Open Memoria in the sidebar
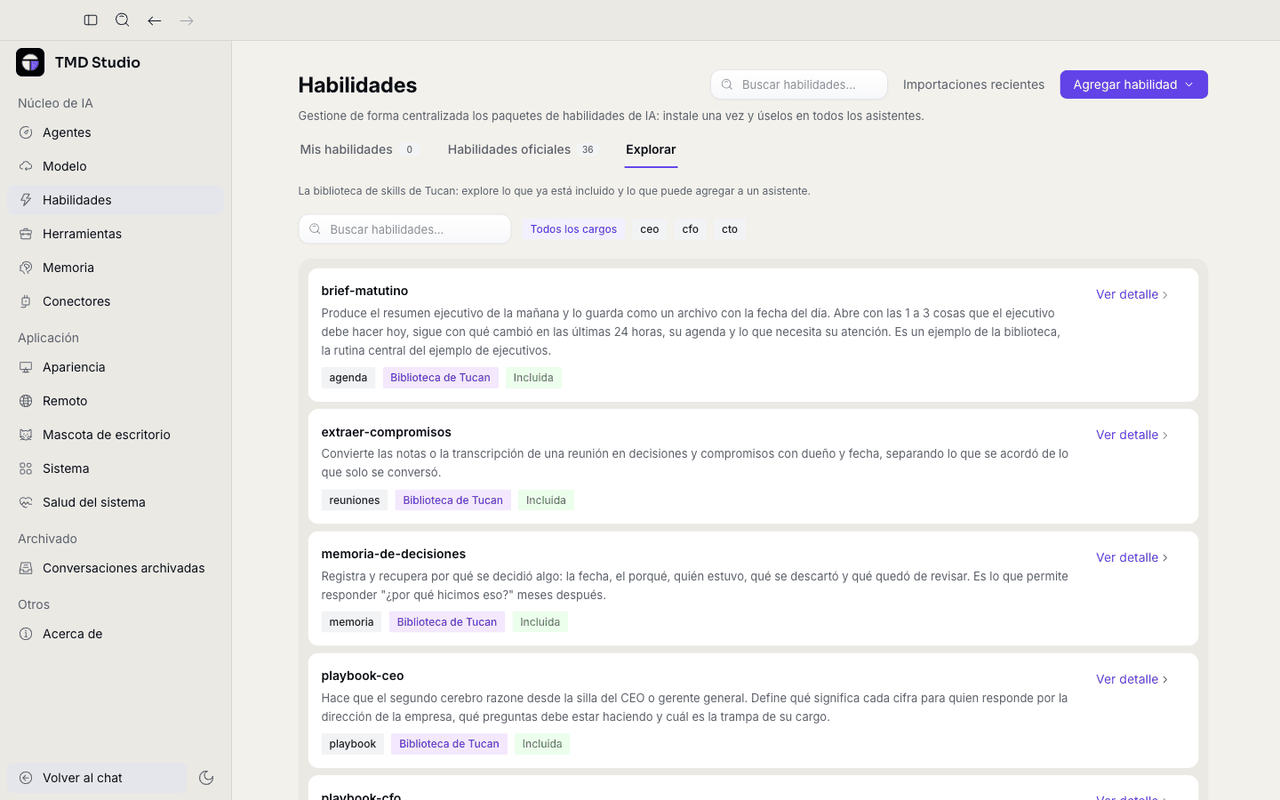Screen dimensions: 1280x800 tap(116, 268)
